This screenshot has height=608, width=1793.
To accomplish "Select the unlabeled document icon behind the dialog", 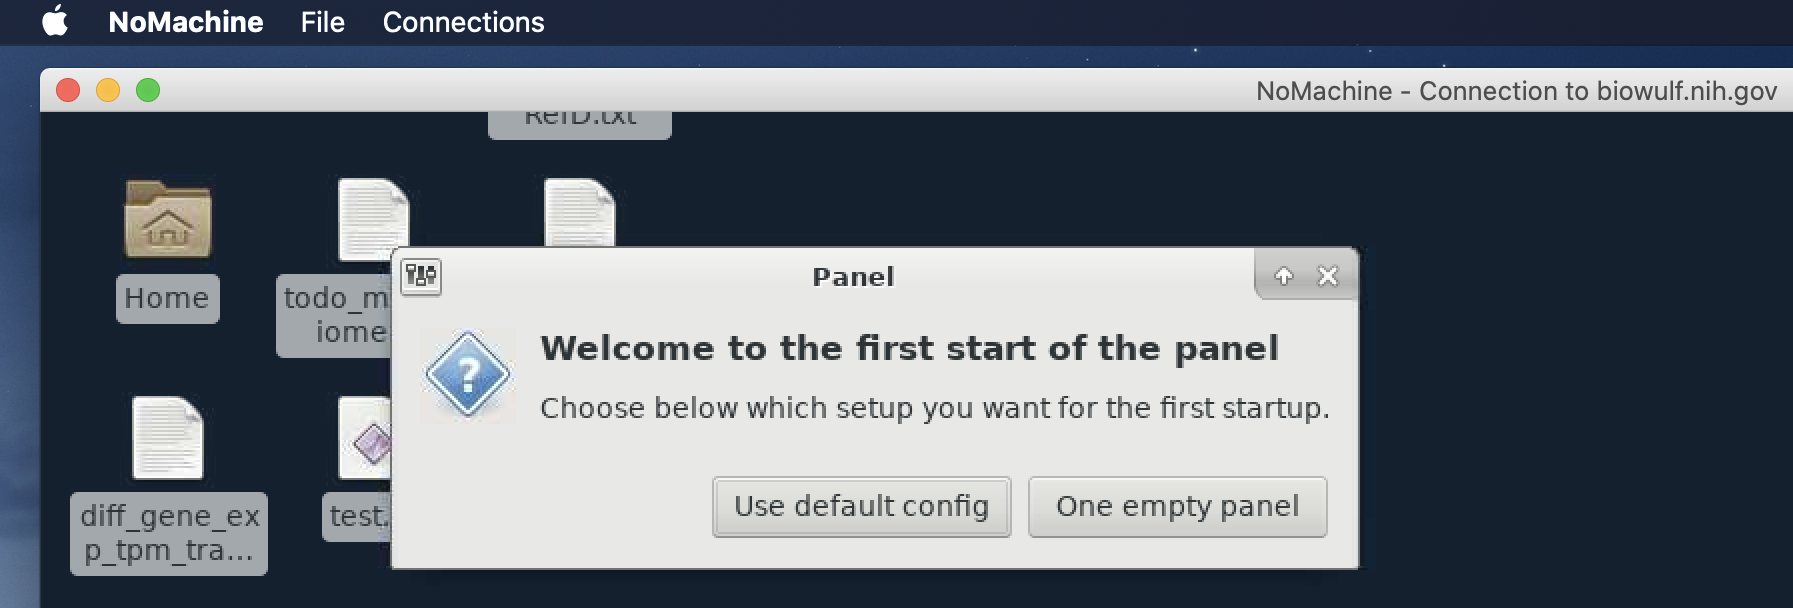I will click(579, 212).
